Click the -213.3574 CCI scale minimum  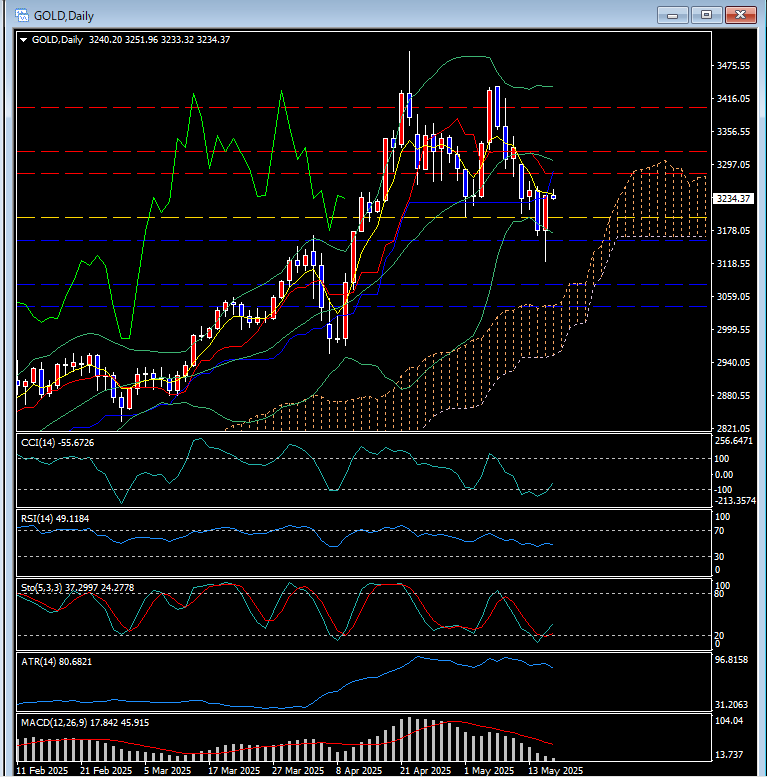coord(735,501)
